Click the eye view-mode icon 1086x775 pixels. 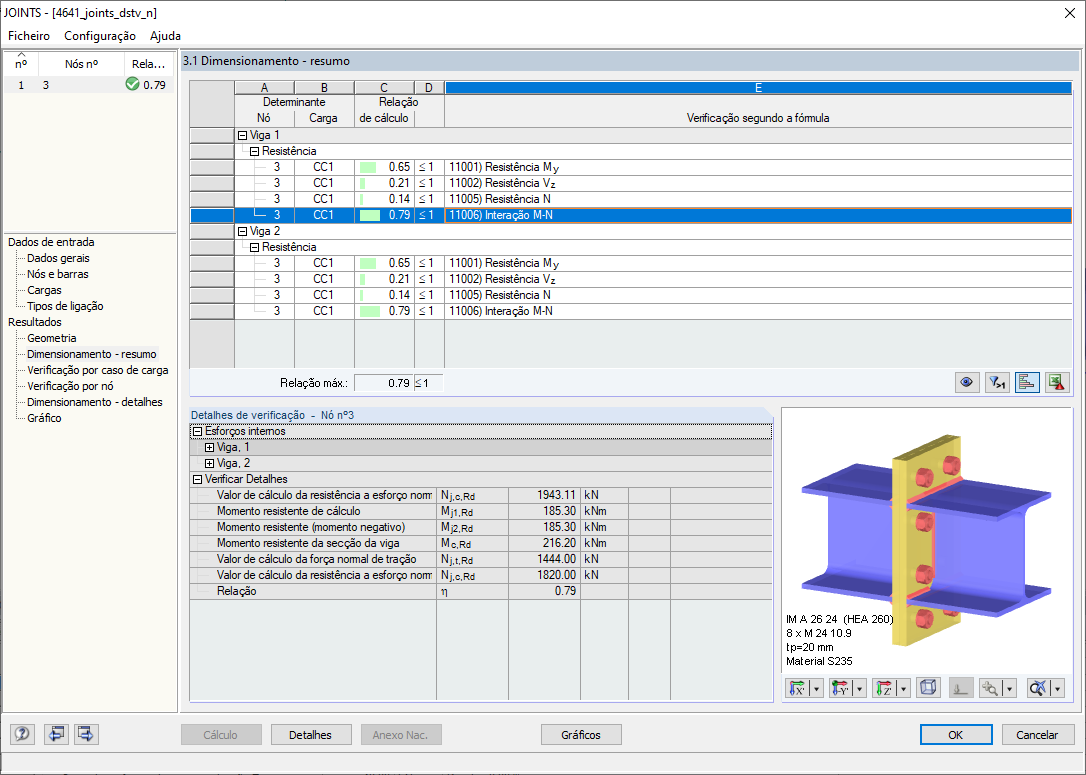(967, 382)
